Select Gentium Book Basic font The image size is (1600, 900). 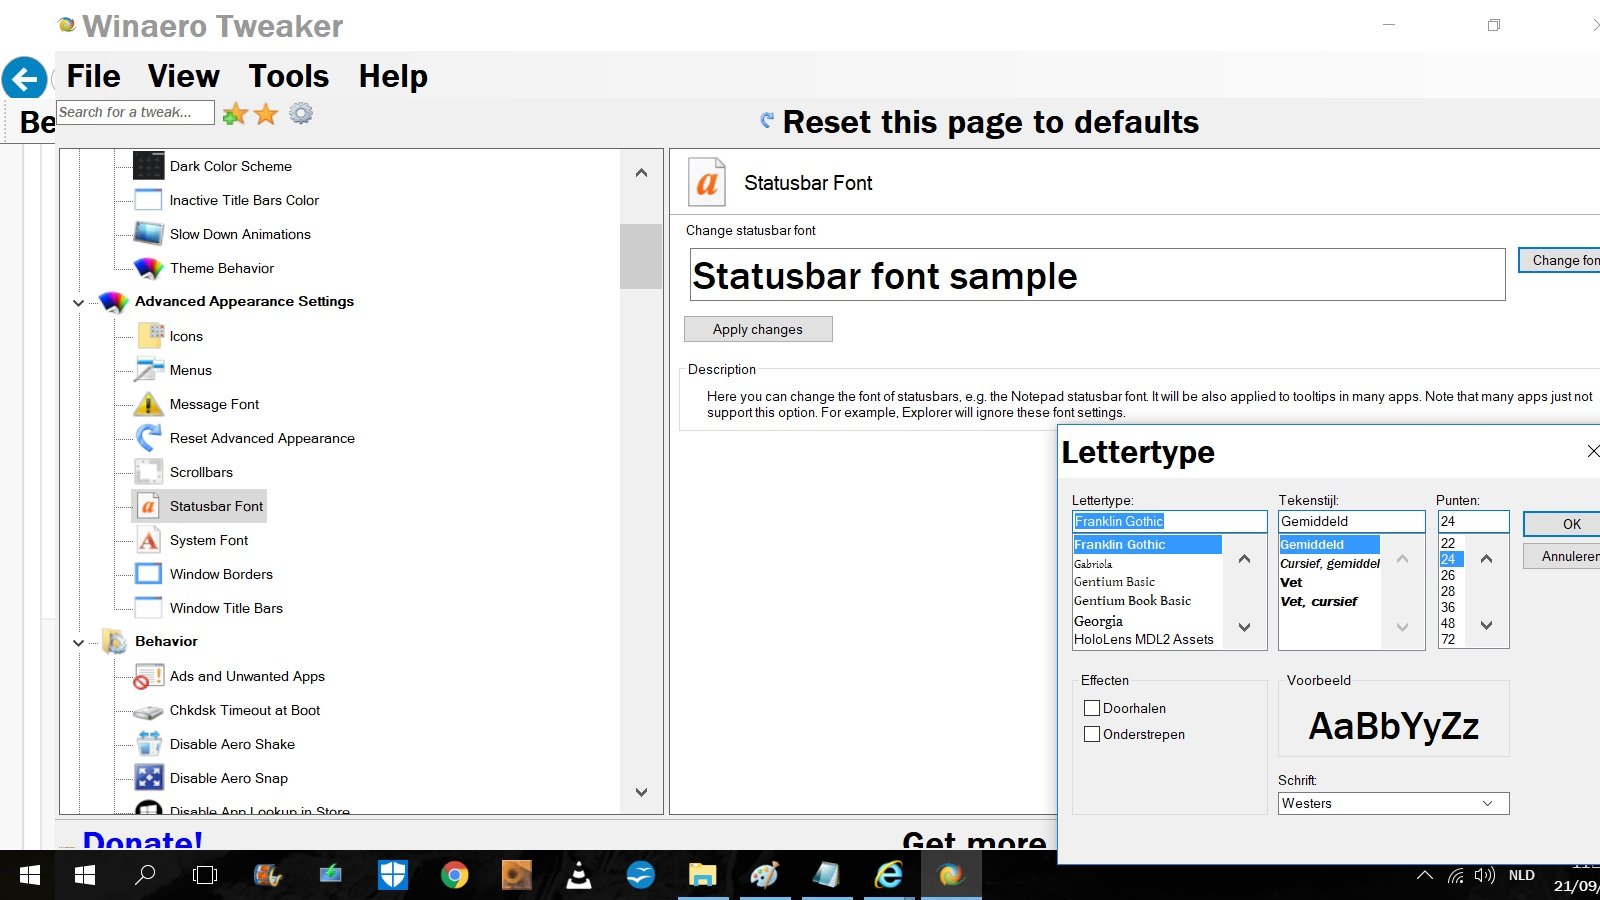[x=1133, y=601]
